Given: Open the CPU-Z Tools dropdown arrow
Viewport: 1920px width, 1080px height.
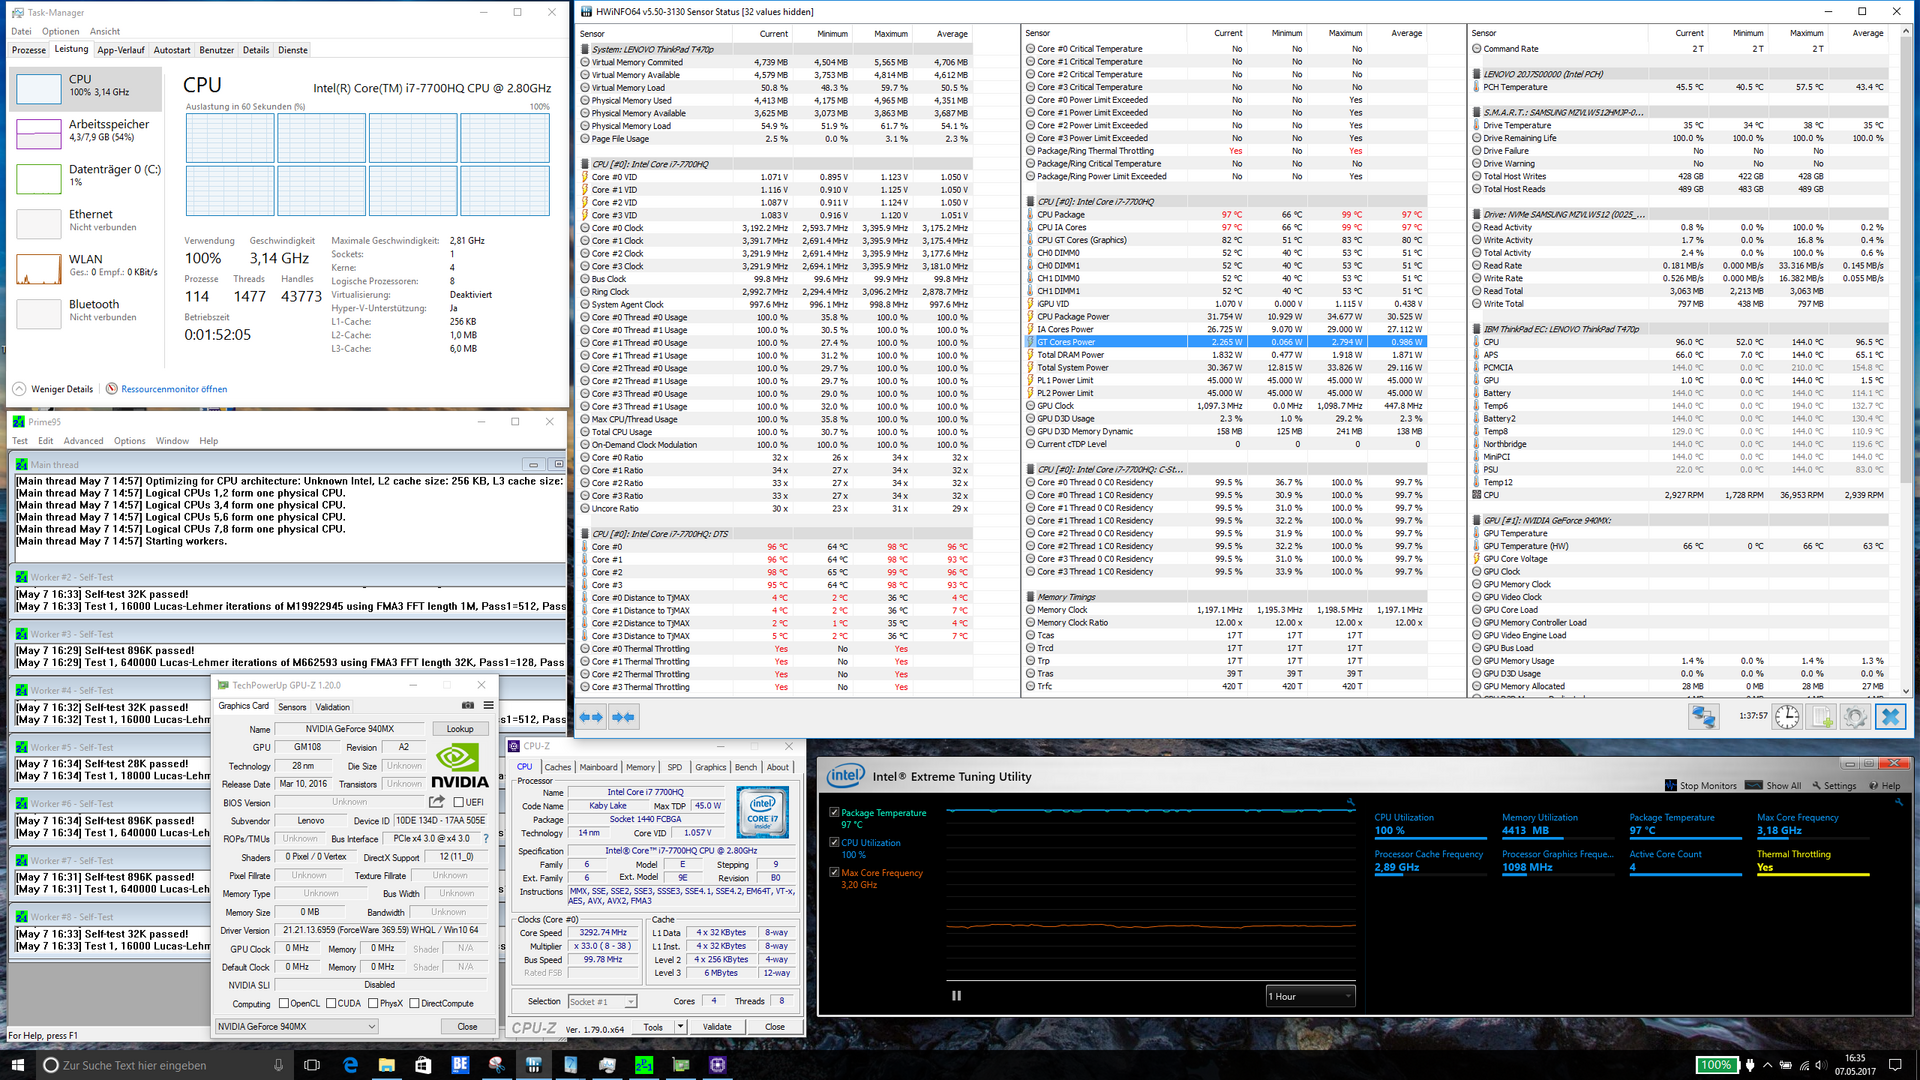Looking at the screenshot, I should (x=680, y=1027).
